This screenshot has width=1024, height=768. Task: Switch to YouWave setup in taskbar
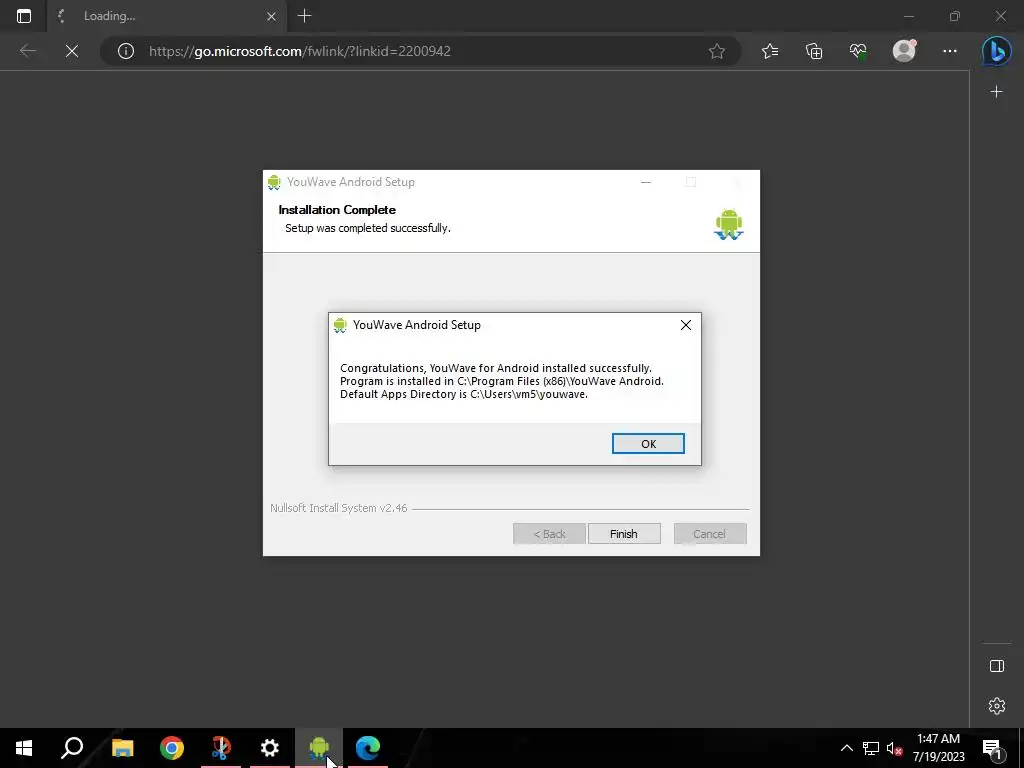pyautogui.click(x=319, y=748)
